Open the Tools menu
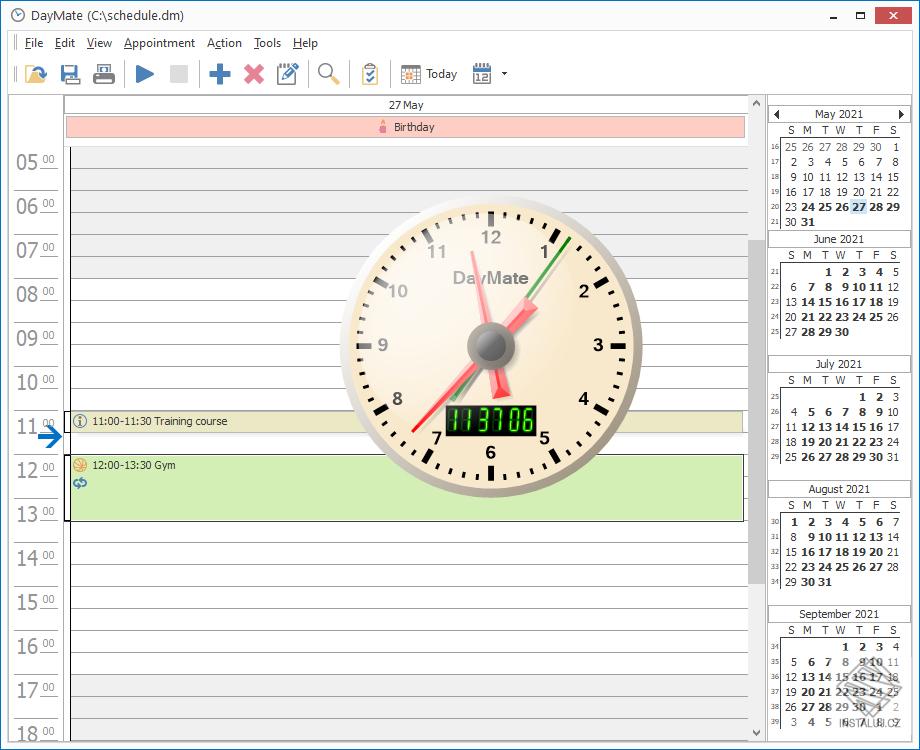The width and height of the screenshot is (920, 750). (x=267, y=43)
